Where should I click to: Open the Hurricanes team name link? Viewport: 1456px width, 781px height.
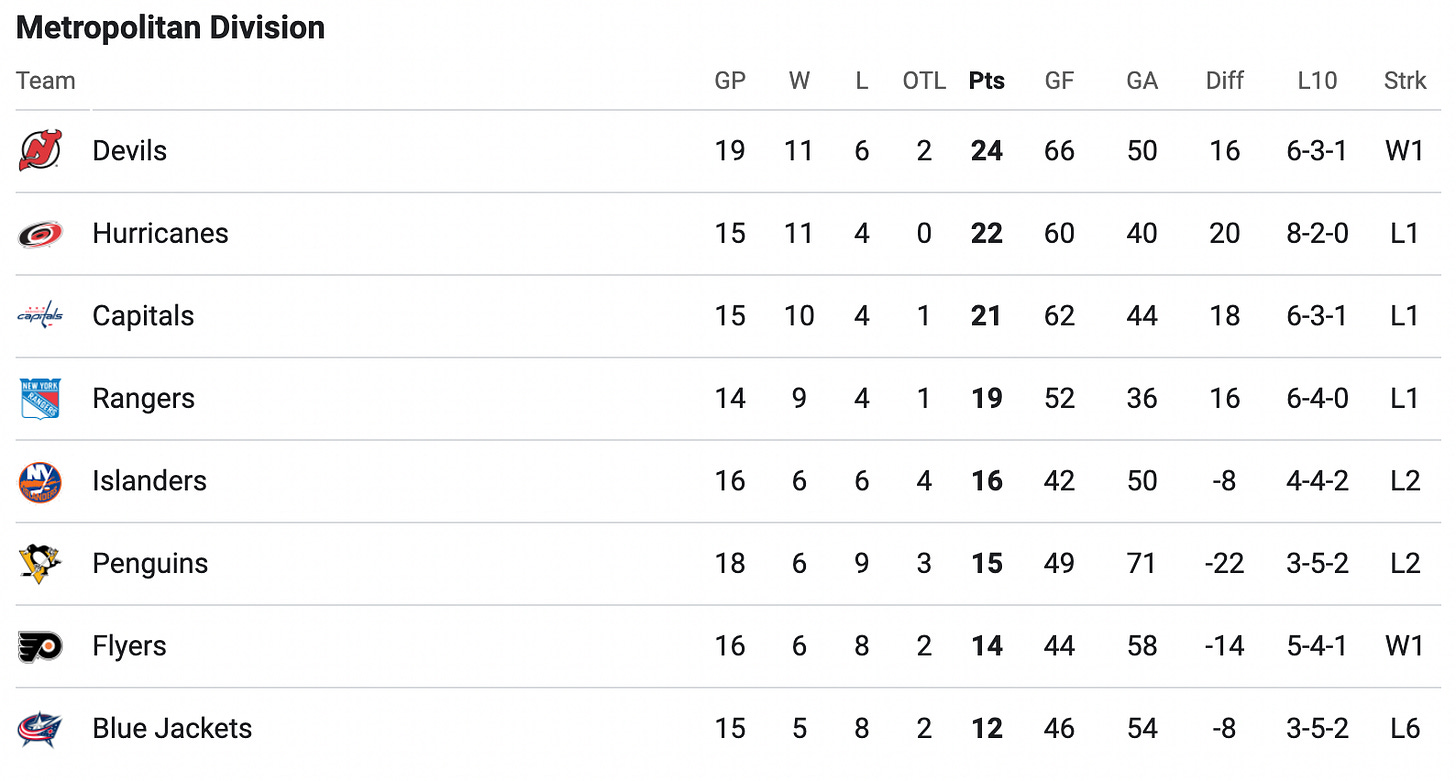click(160, 234)
